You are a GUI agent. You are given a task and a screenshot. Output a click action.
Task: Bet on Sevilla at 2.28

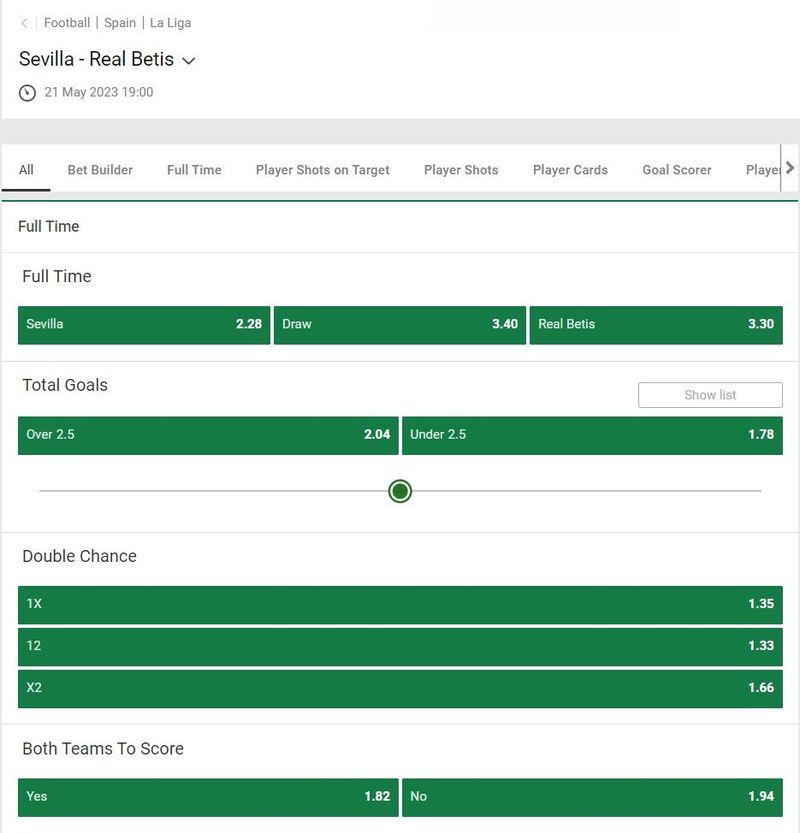[x=144, y=325]
